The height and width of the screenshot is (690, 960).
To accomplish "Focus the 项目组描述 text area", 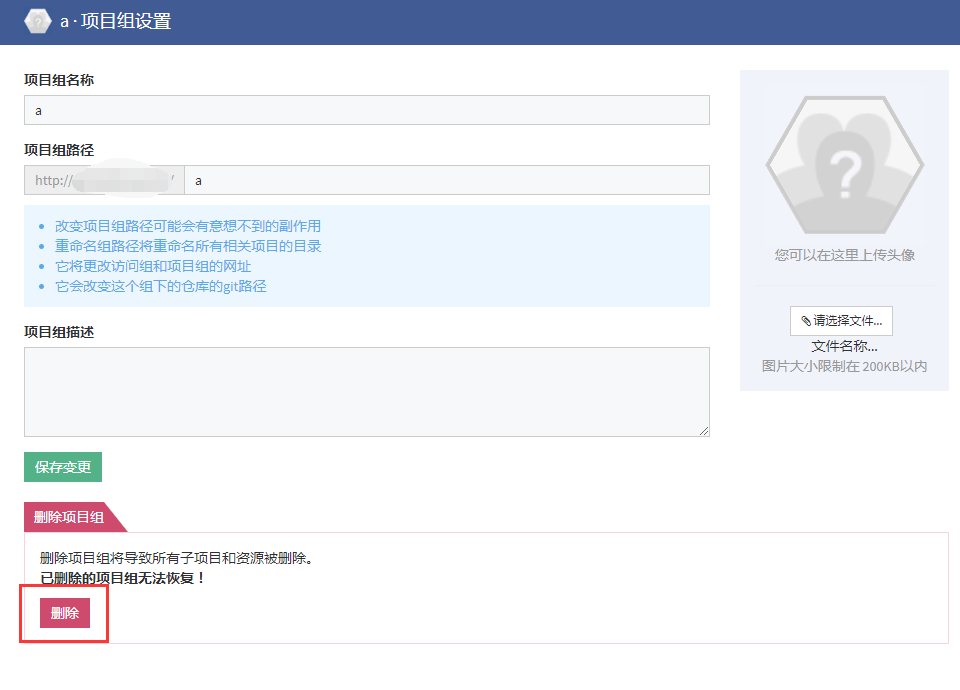I will click(x=366, y=391).
